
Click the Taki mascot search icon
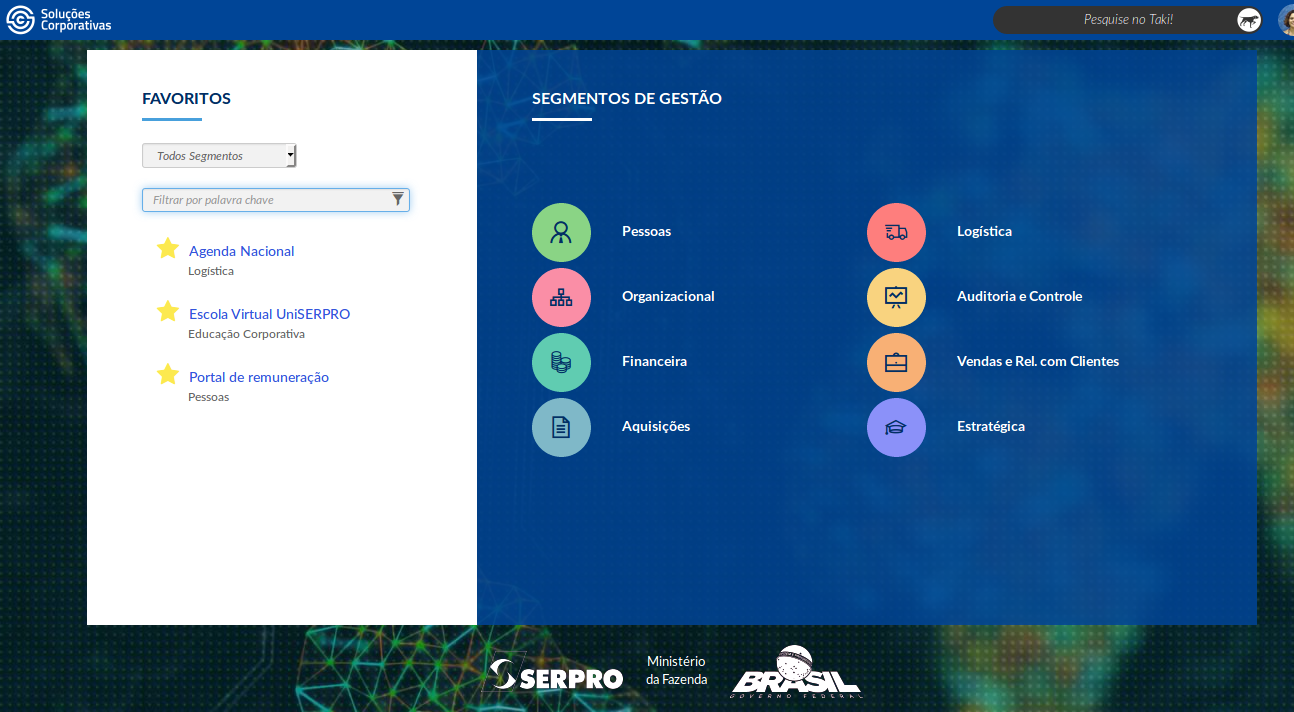tap(1249, 20)
